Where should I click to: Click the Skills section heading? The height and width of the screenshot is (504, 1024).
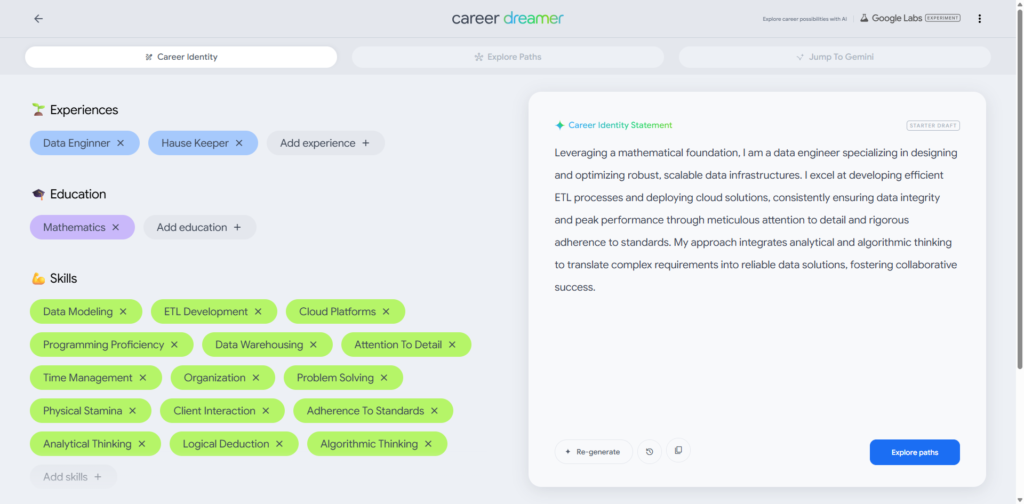[63, 278]
